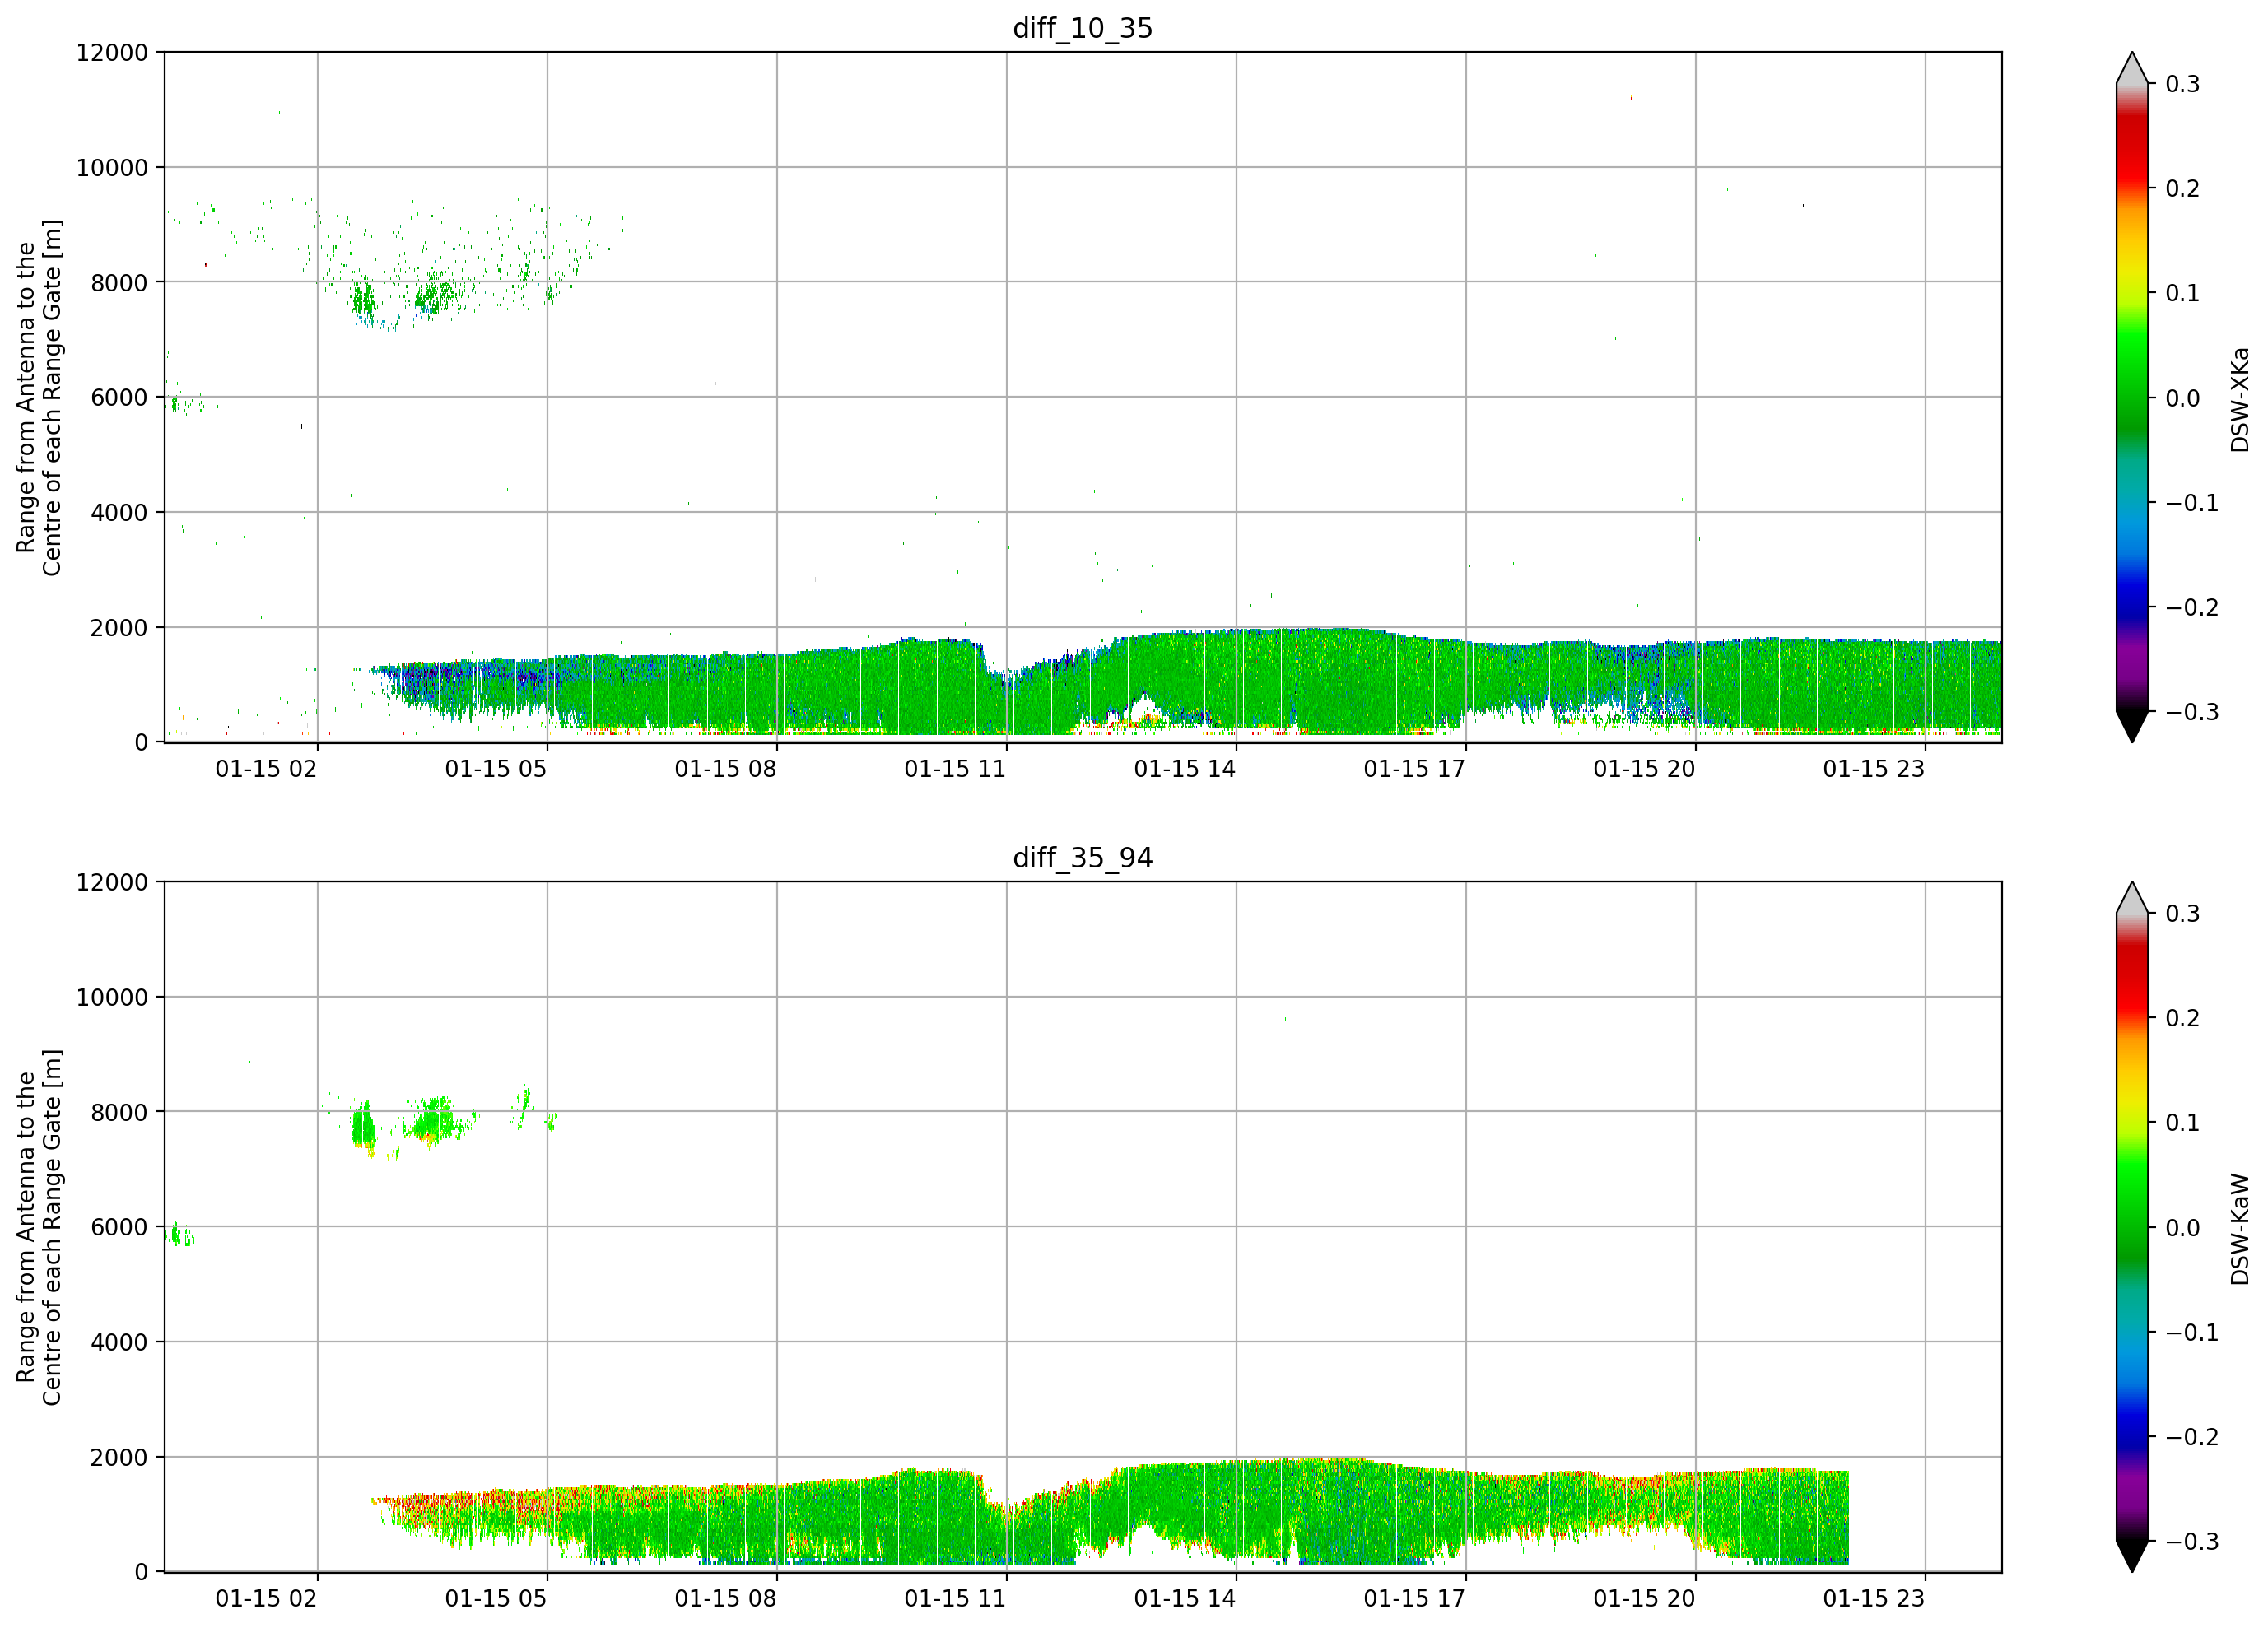
Task: Click the 0.1 tick on DSW-KaW colorbar
Action: (2182, 1123)
